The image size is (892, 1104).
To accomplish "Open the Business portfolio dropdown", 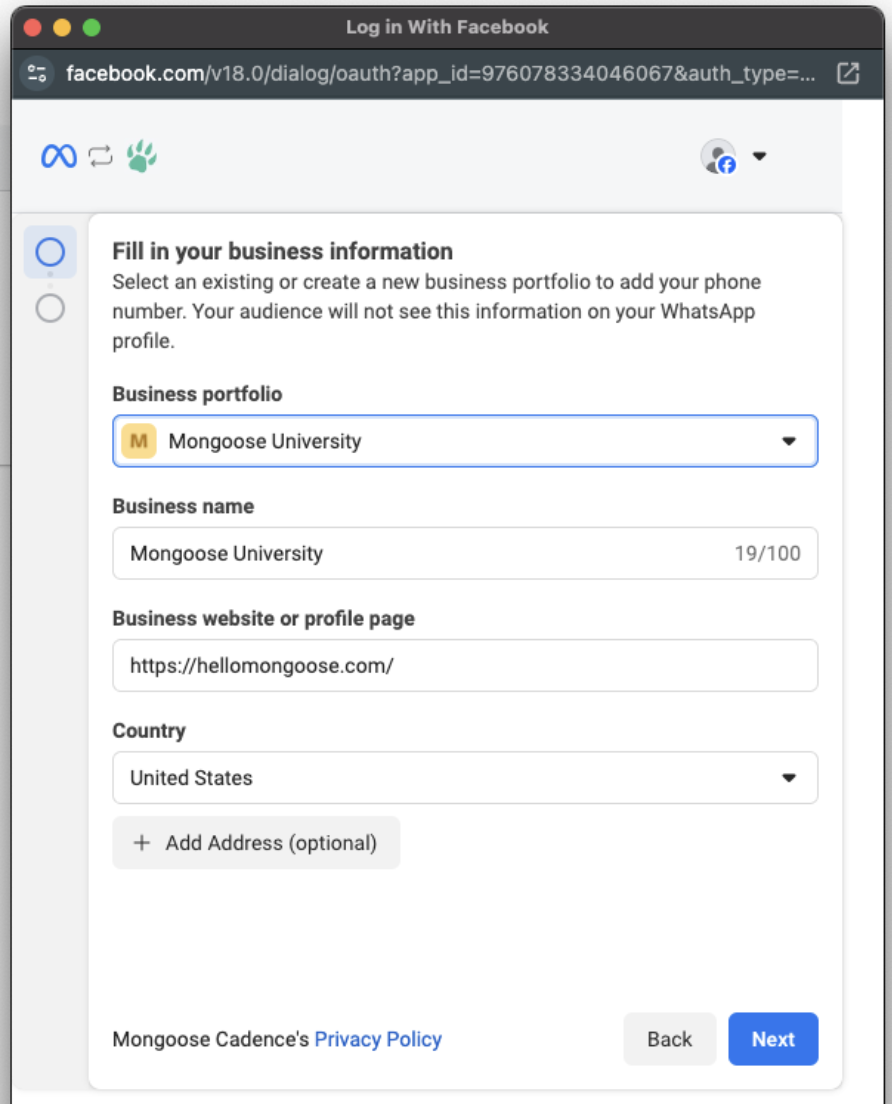I will pyautogui.click(x=465, y=441).
